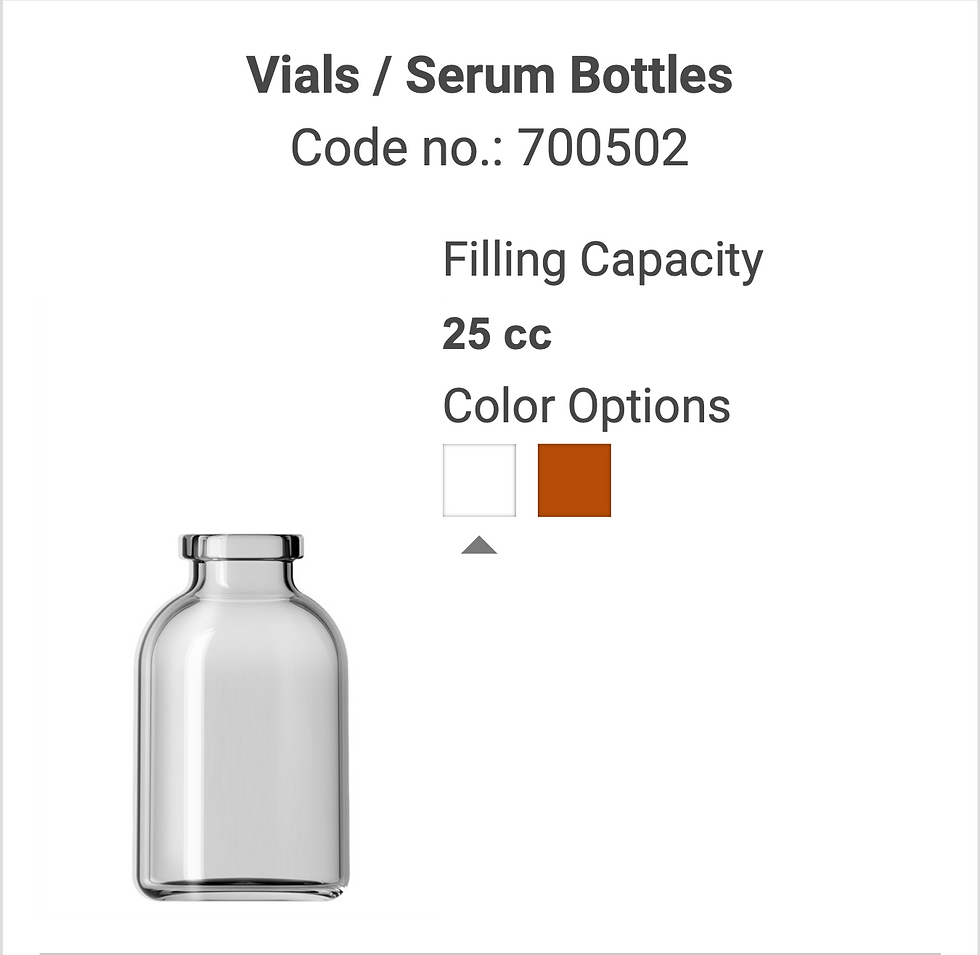
Task: Click the number 25 in capacity
Action: click(x=465, y=333)
